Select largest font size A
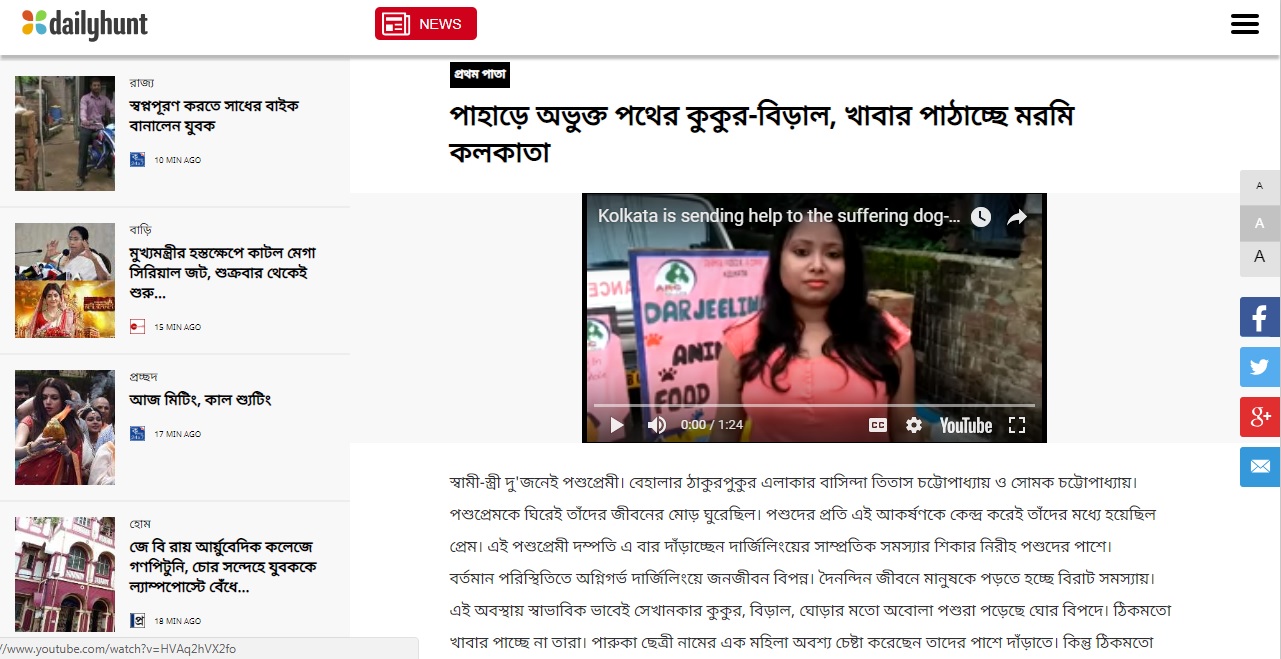The width and height of the screenshot is (1281, 659). click(x=1260, y=257)
